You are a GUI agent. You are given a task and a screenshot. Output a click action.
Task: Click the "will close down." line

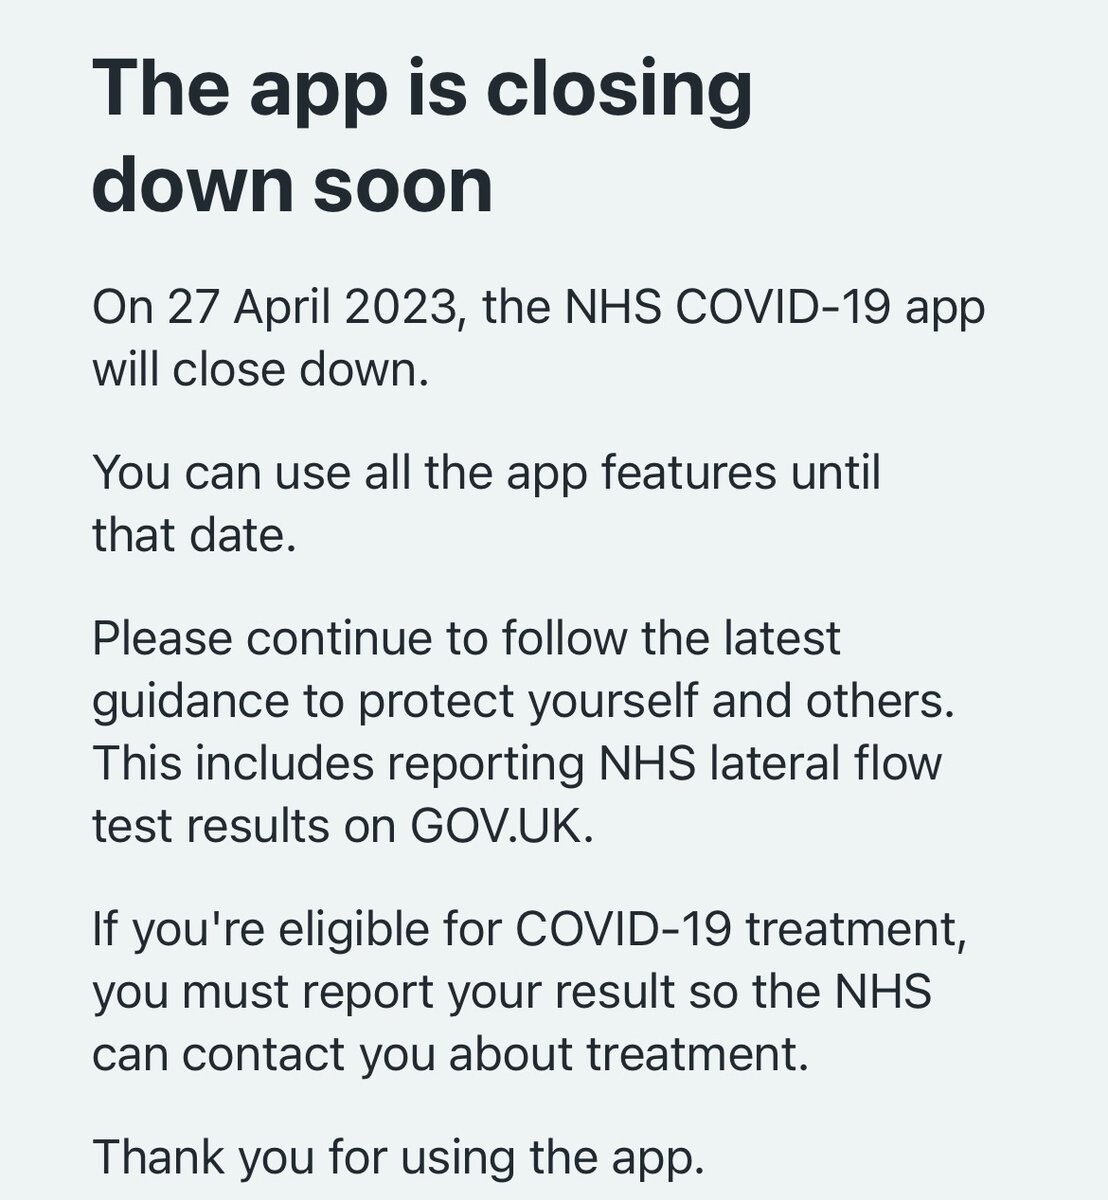pyautogui.click(x=261, y=371)
